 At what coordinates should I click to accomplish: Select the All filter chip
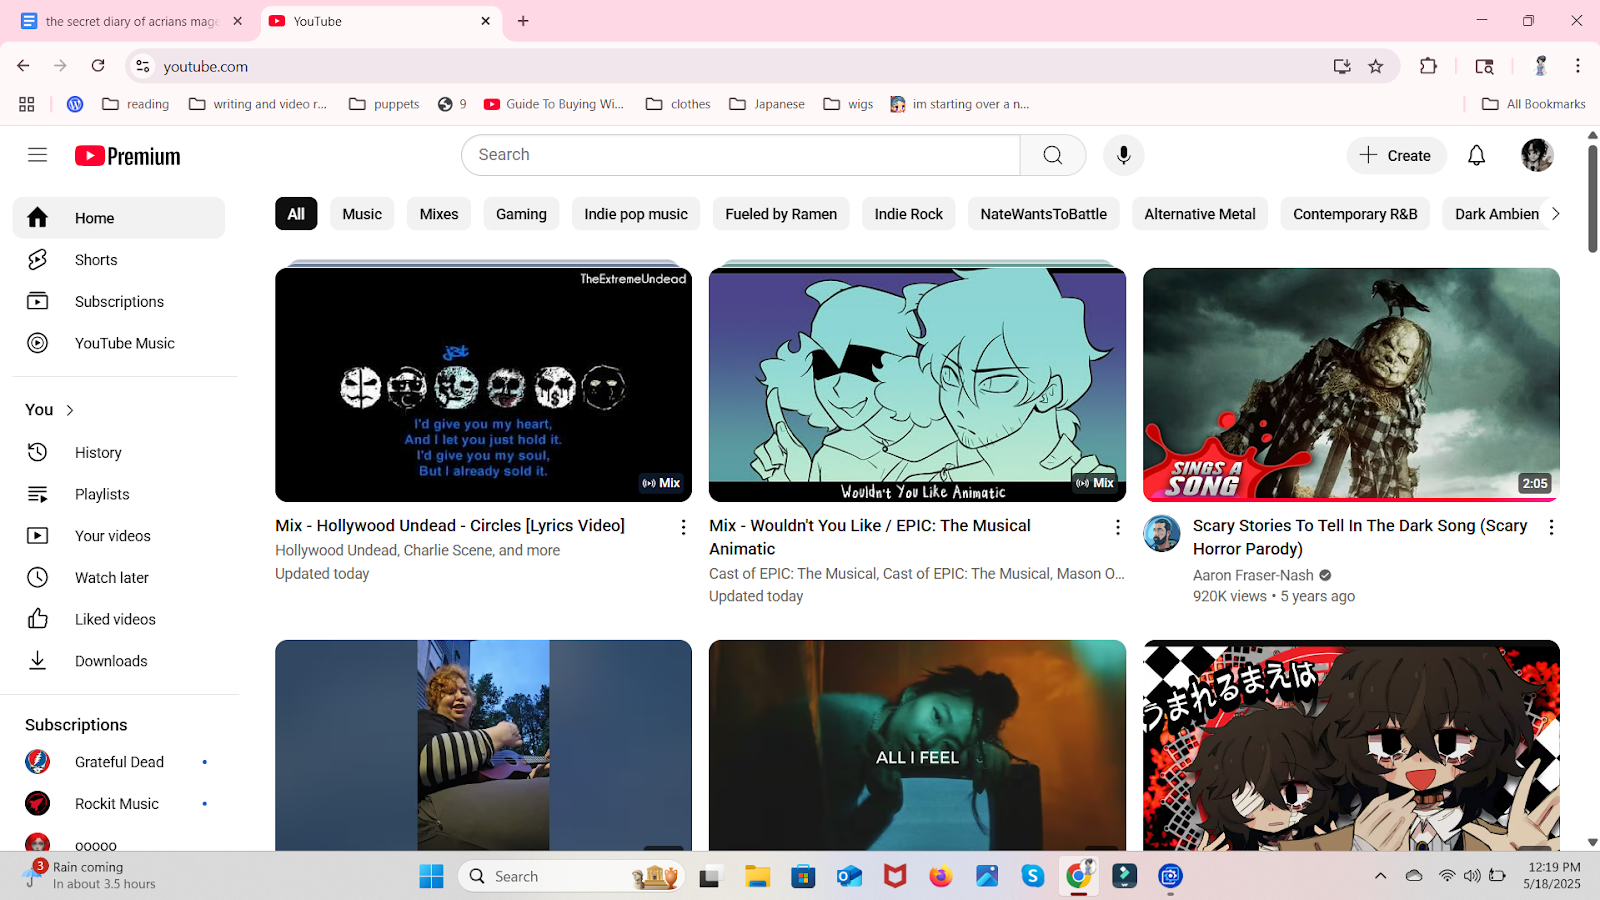(x=296, y=214)
